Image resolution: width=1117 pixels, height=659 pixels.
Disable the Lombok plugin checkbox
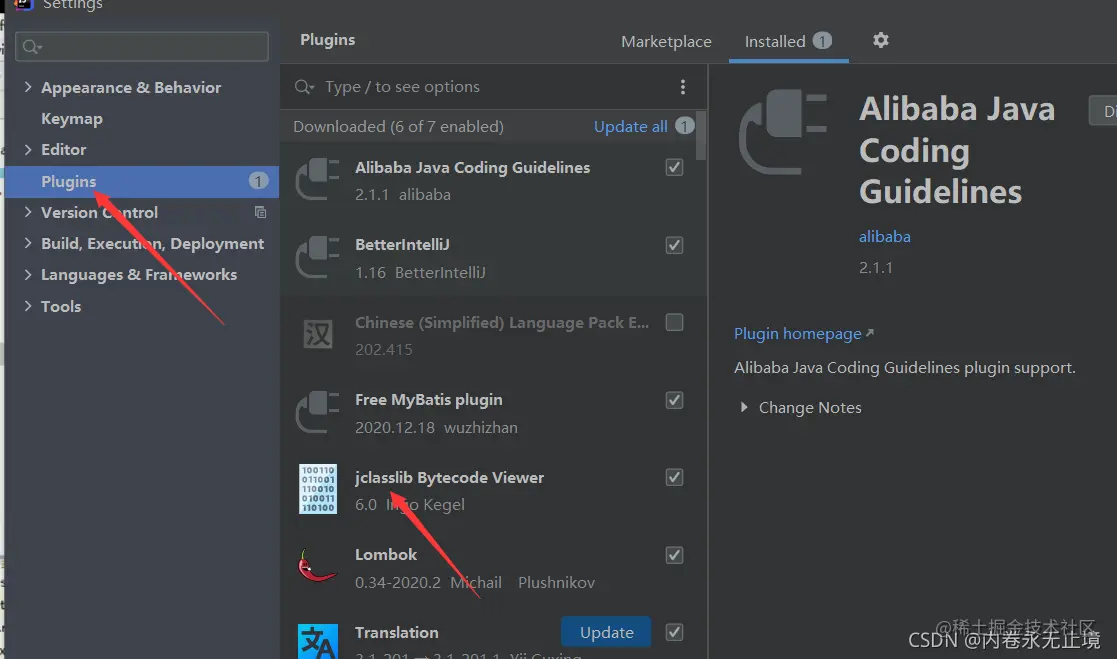coord(674,555)
